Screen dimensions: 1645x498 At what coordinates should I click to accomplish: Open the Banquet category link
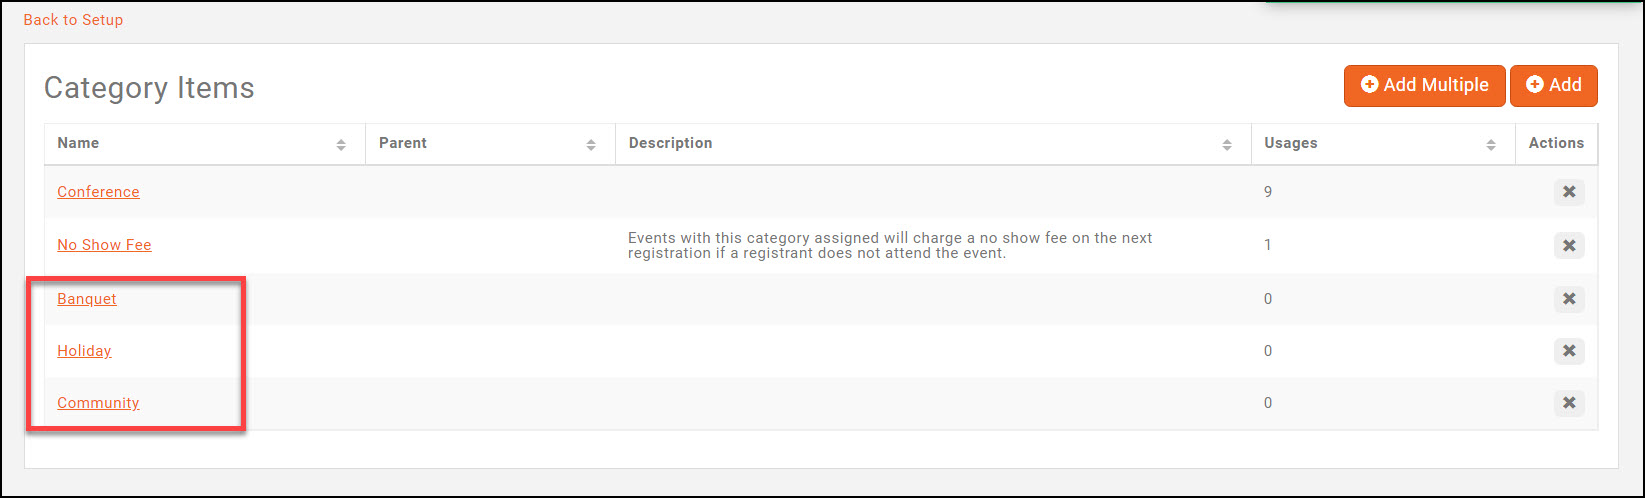point(87,299)
